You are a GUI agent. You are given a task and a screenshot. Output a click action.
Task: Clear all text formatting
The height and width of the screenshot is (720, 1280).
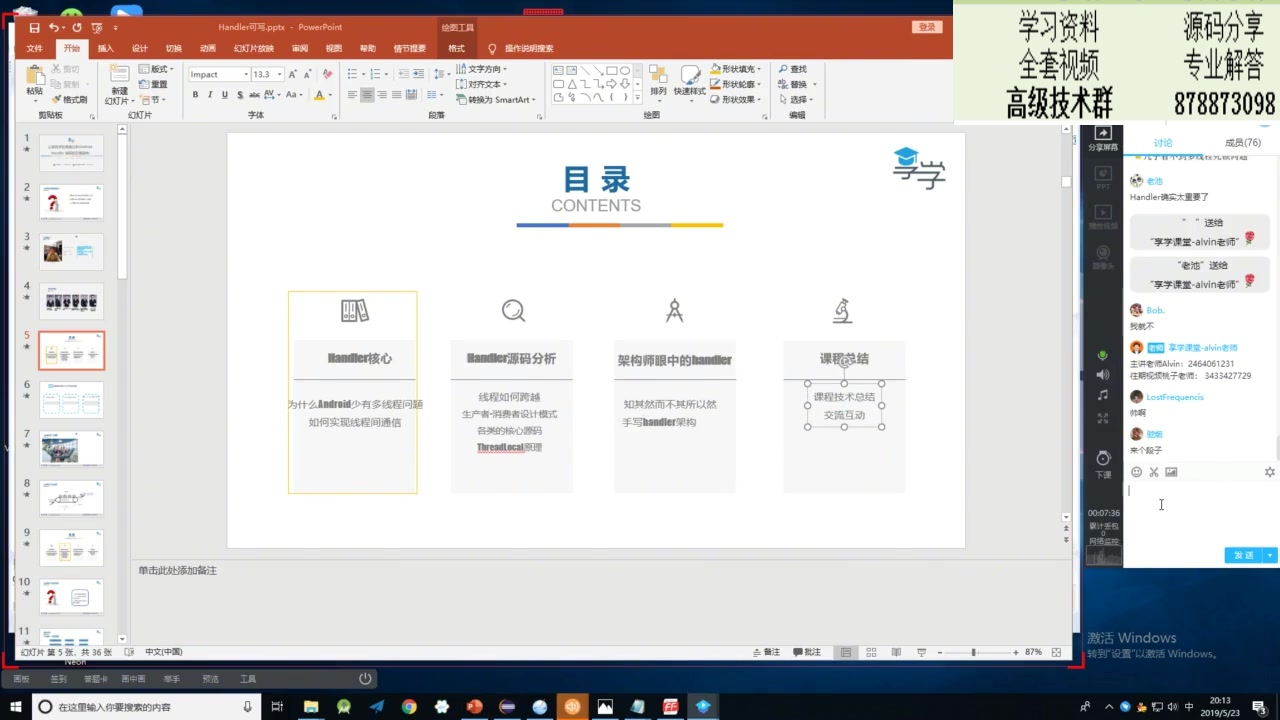(x=327, y=75)
